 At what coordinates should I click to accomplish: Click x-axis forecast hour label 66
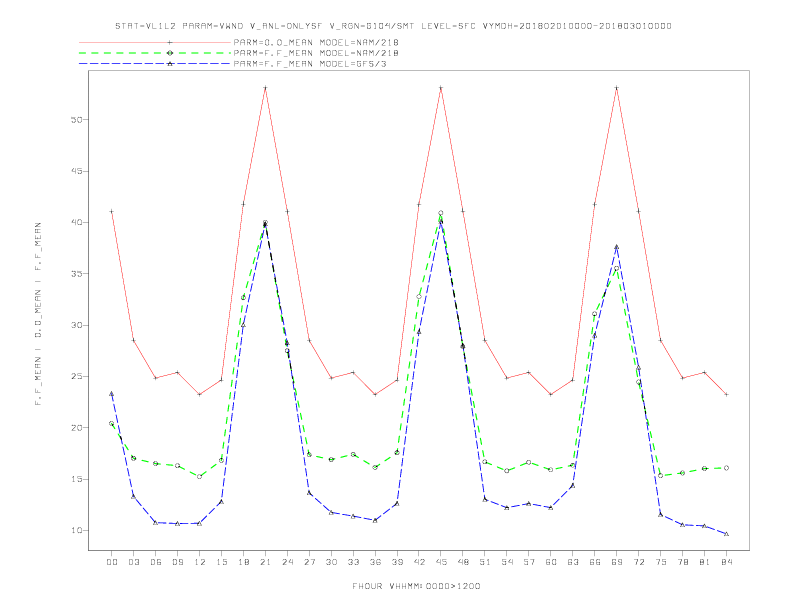595,562
